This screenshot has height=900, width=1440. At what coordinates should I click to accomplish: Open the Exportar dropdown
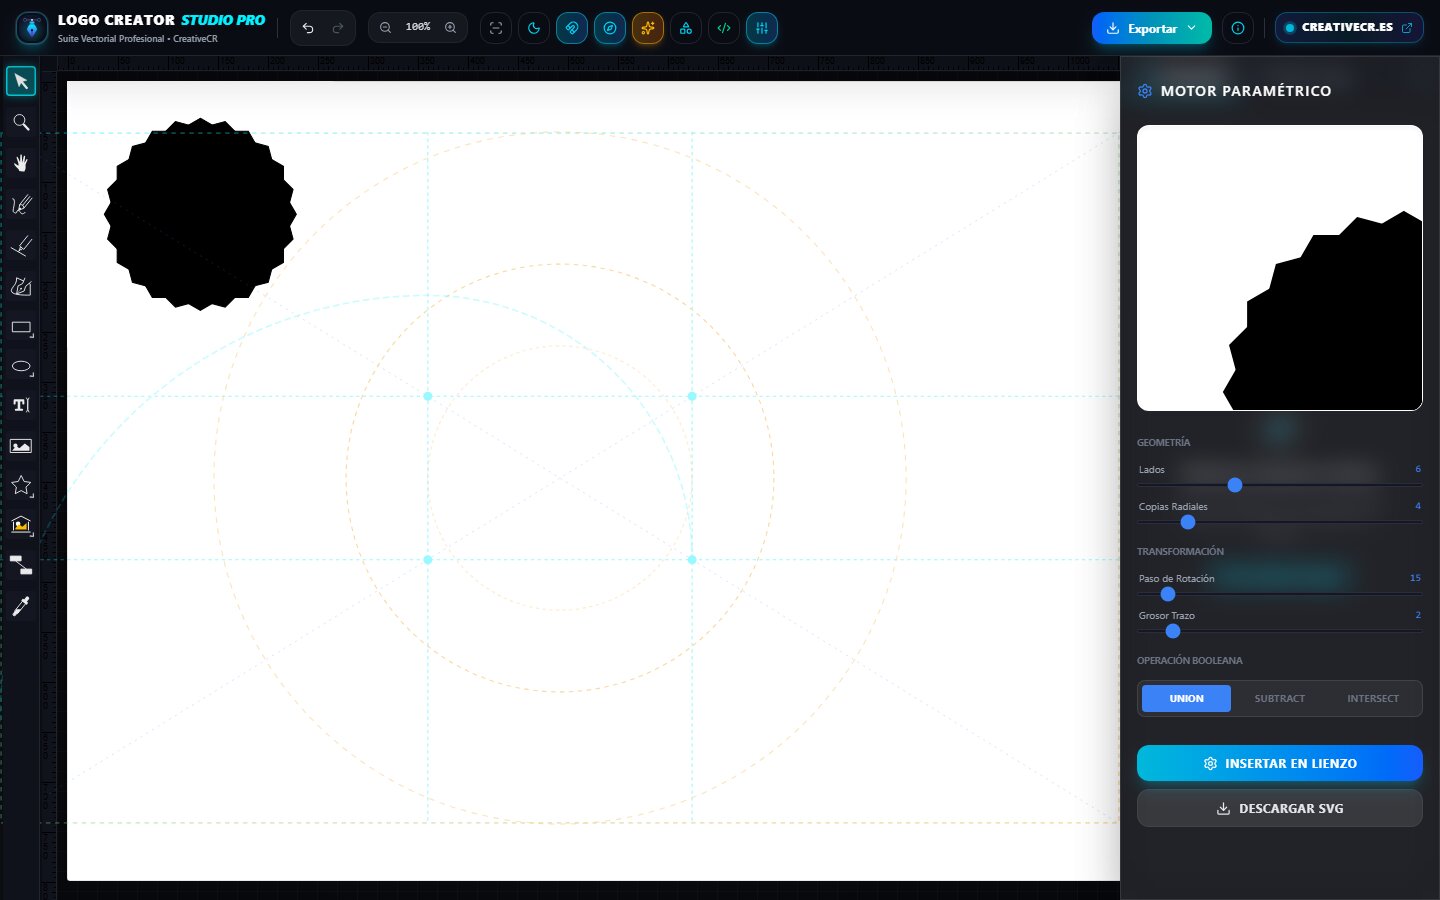tap(1152, 28)
